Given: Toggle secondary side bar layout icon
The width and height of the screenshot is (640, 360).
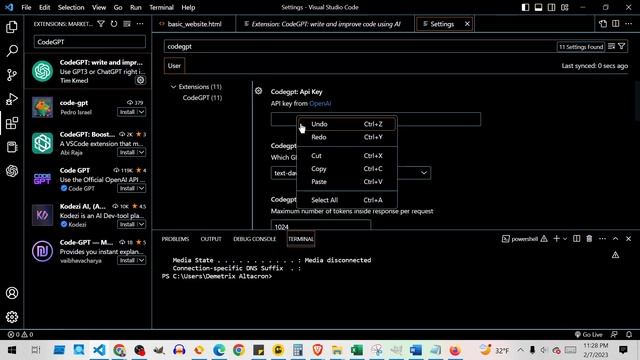Looking at the screenshot, I should [551, 7].
